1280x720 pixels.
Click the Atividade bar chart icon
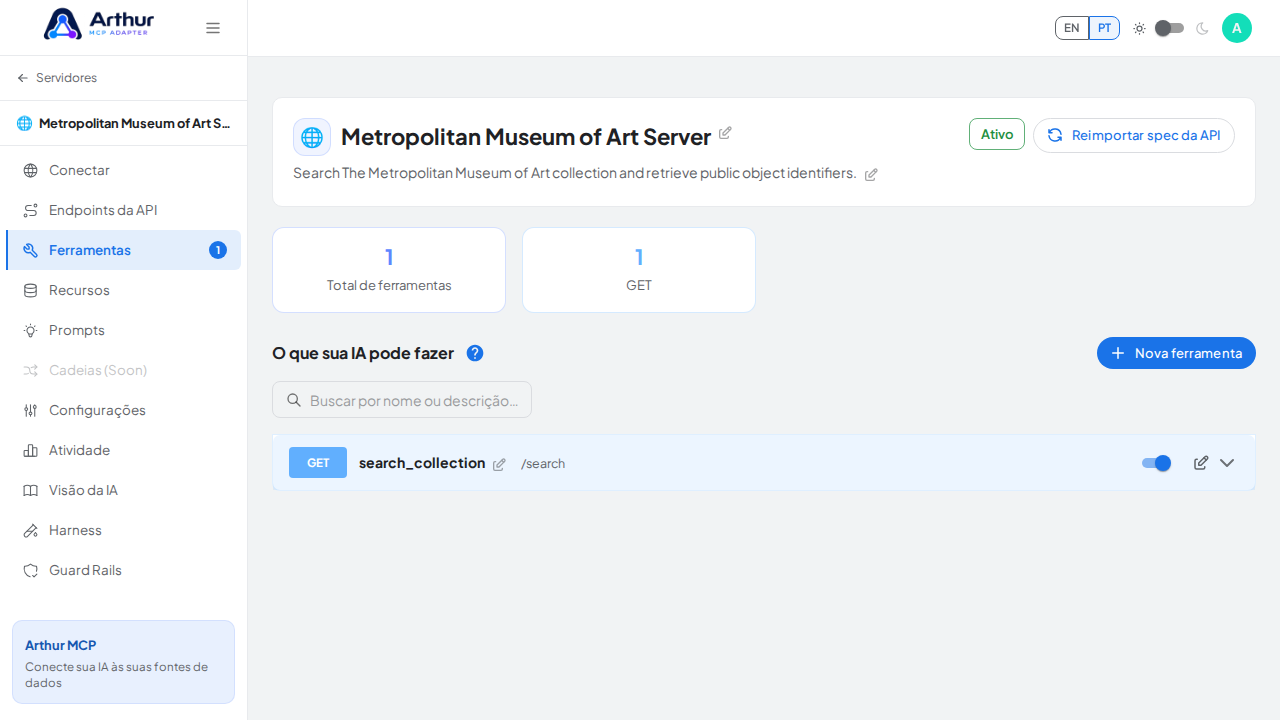click(31, 450)
